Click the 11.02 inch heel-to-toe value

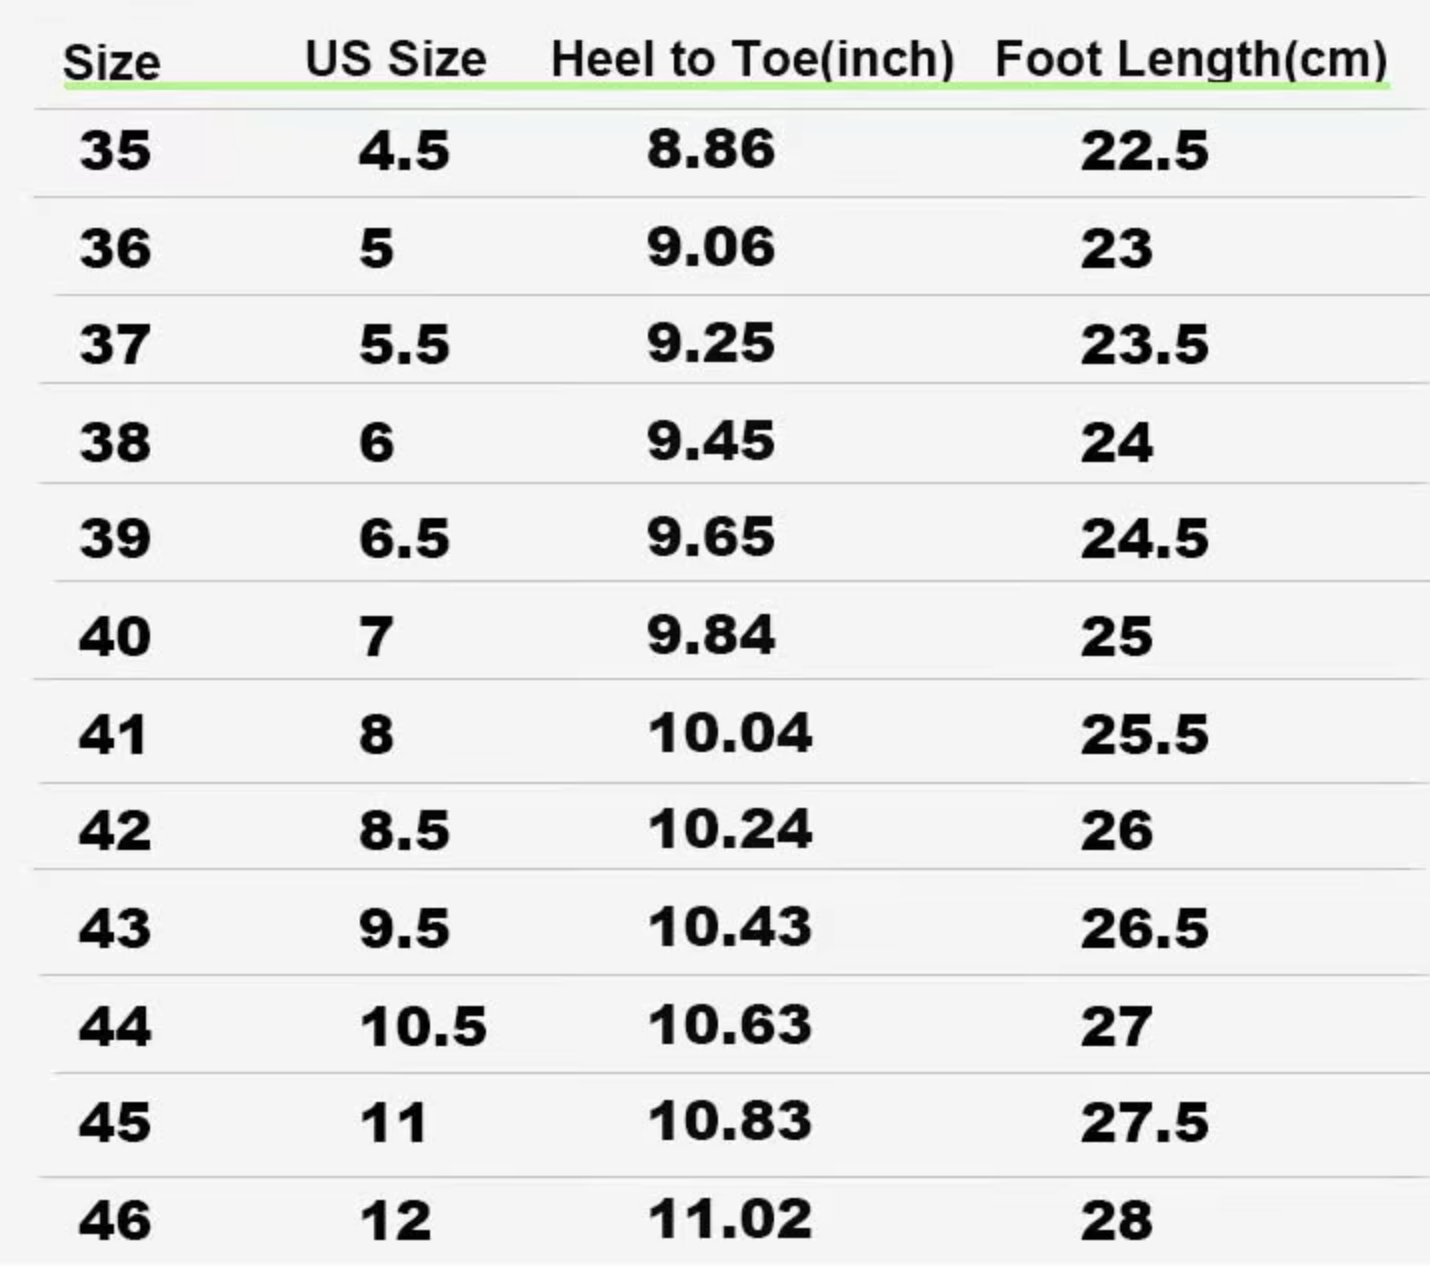coord(729,1219)
